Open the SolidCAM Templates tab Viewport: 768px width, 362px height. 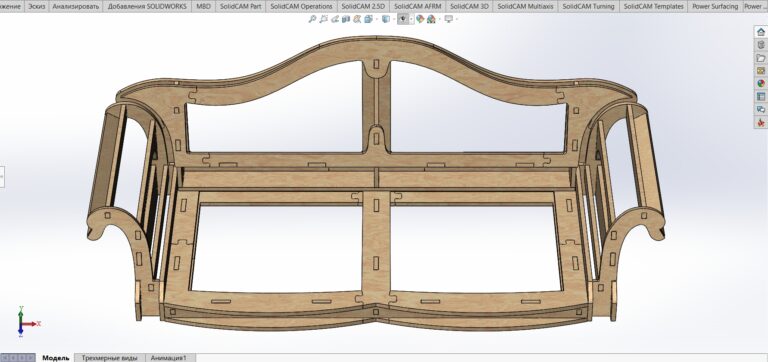653,6
